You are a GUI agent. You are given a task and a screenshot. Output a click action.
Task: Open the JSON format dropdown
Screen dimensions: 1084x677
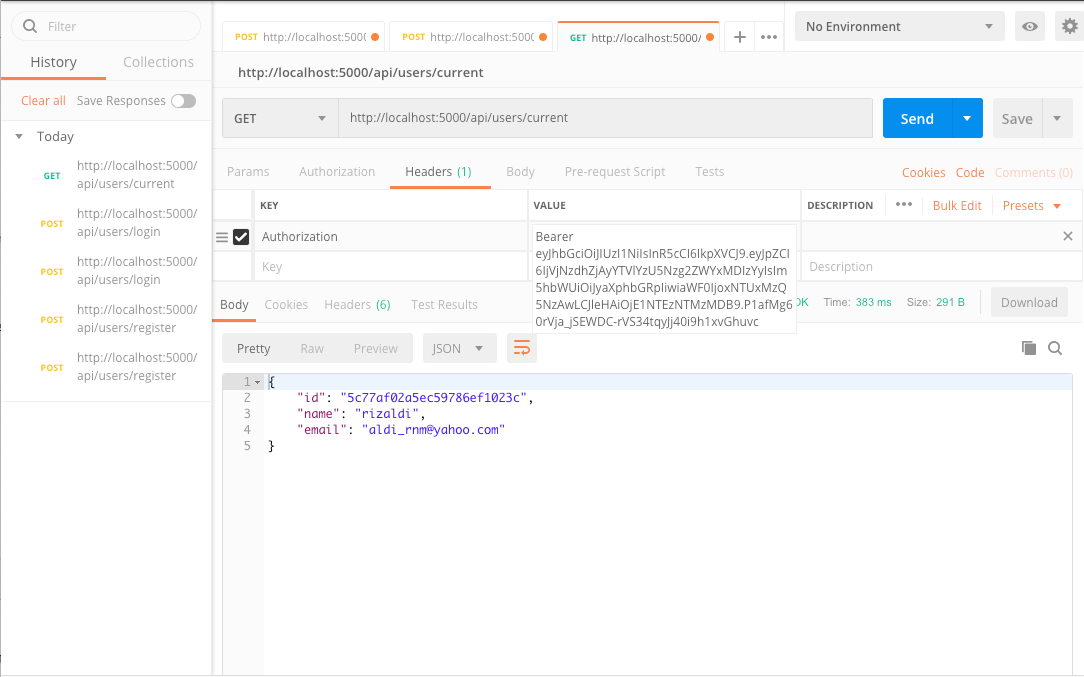459,348
